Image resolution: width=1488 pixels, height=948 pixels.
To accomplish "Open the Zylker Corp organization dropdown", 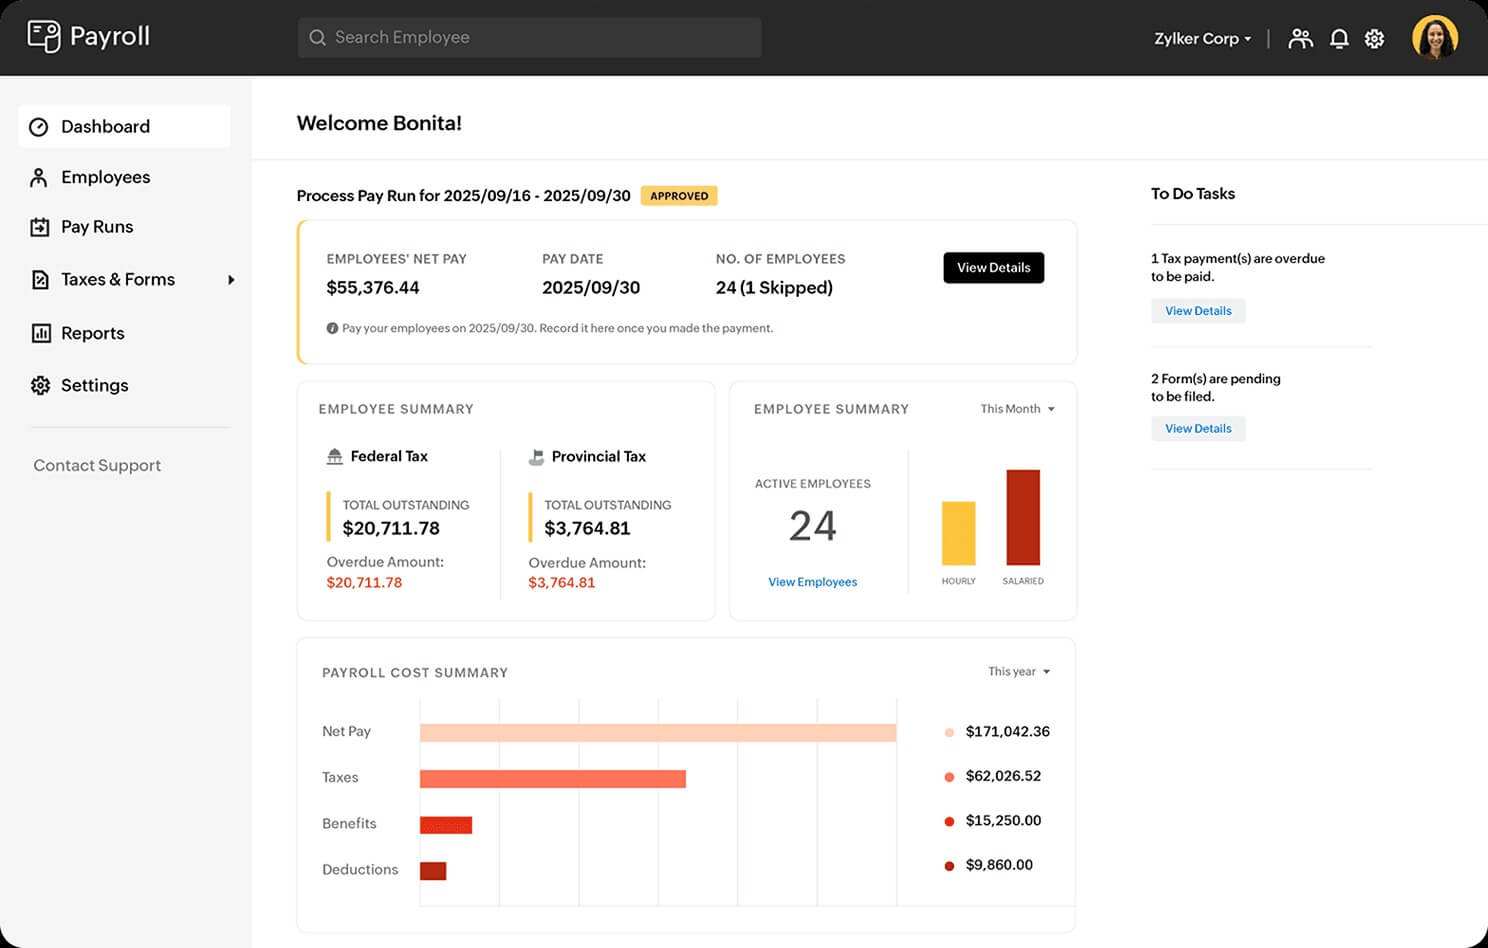I will click(1202, 38).
